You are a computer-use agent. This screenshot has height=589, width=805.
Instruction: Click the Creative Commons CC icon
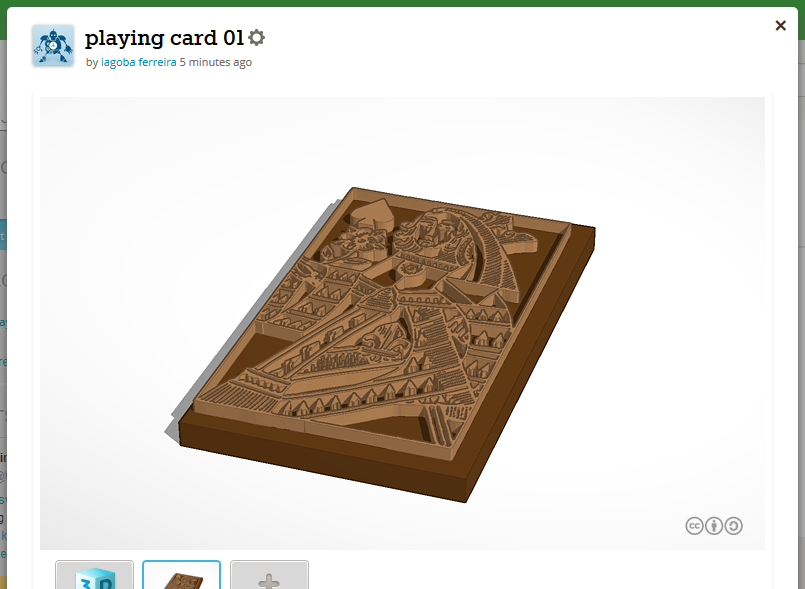pyautogui.click(x=694, y=526)
